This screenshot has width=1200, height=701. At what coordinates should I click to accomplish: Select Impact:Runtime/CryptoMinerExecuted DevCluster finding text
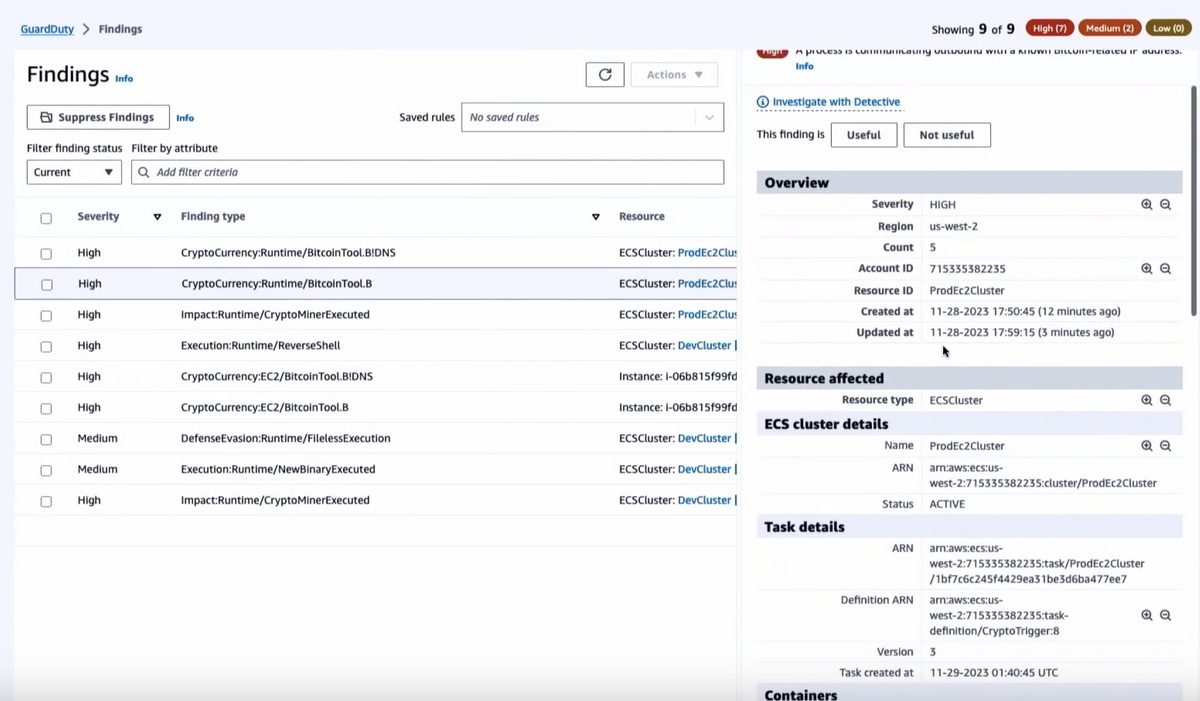[x=275, y=500]
